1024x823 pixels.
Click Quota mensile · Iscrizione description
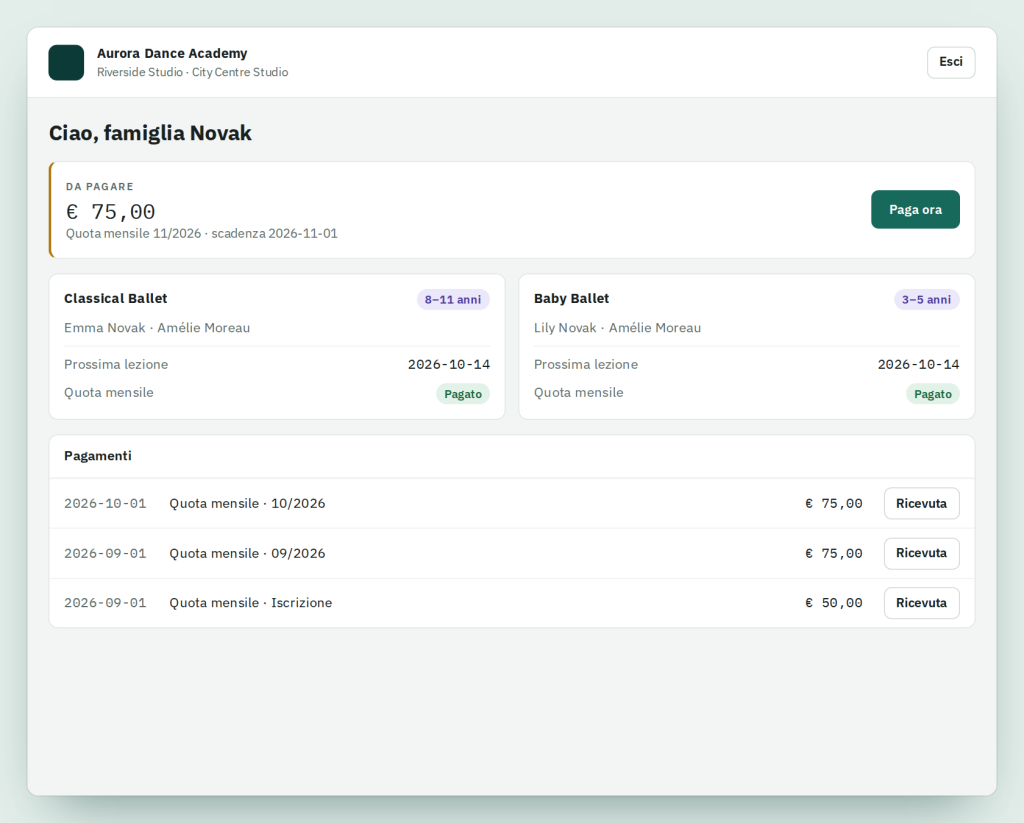[250, 603]
